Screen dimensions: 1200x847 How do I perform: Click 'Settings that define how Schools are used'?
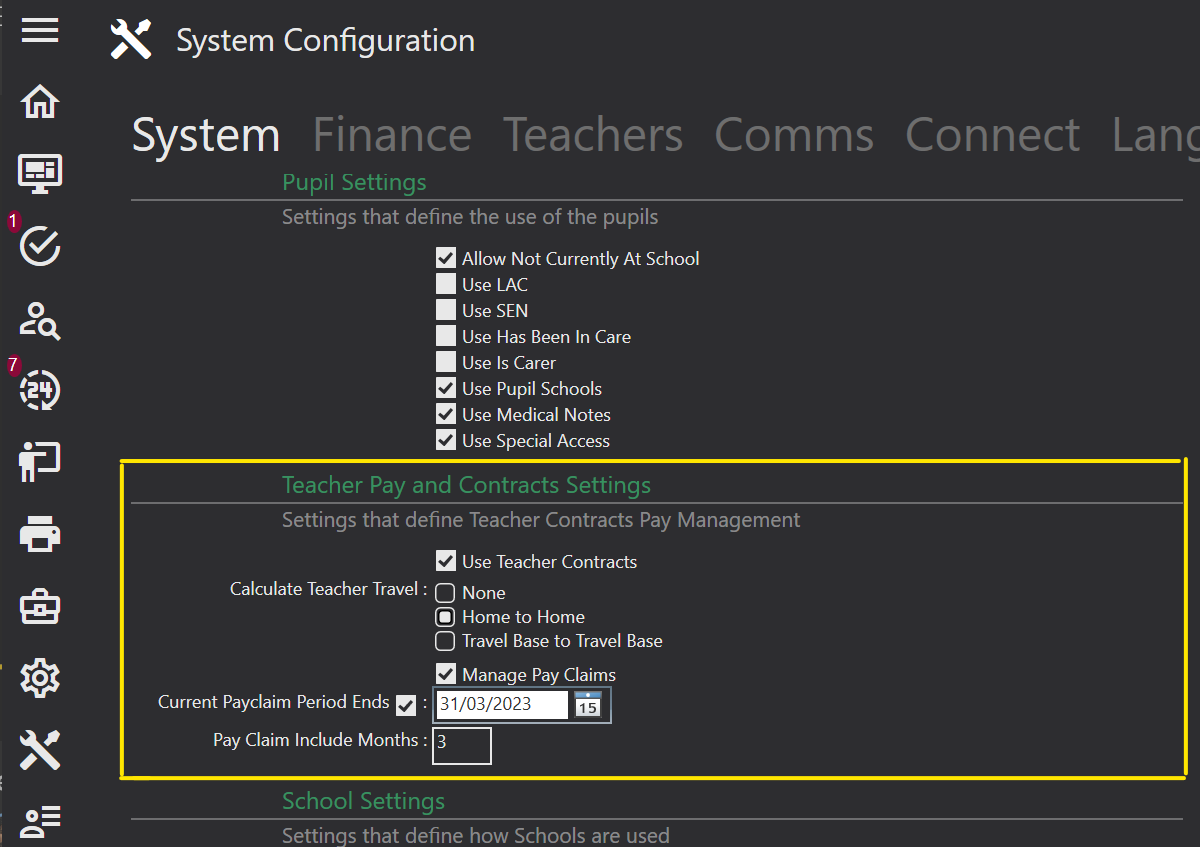click(x=476, y=835)
